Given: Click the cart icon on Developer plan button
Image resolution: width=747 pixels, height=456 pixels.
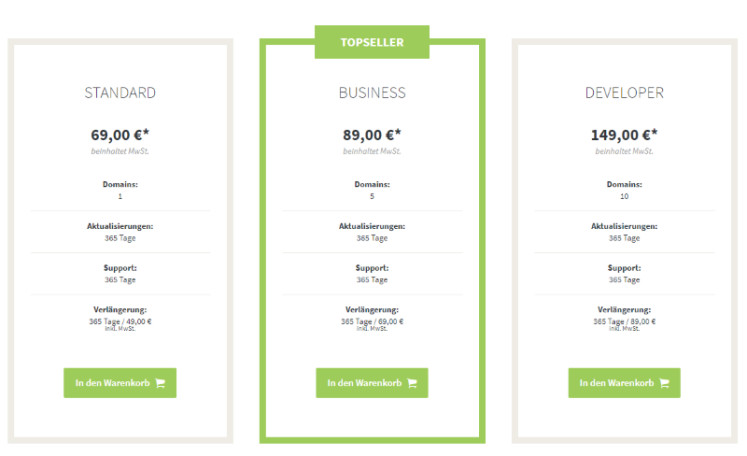Looking at the screenshot, I should click(x=664, y=383).
